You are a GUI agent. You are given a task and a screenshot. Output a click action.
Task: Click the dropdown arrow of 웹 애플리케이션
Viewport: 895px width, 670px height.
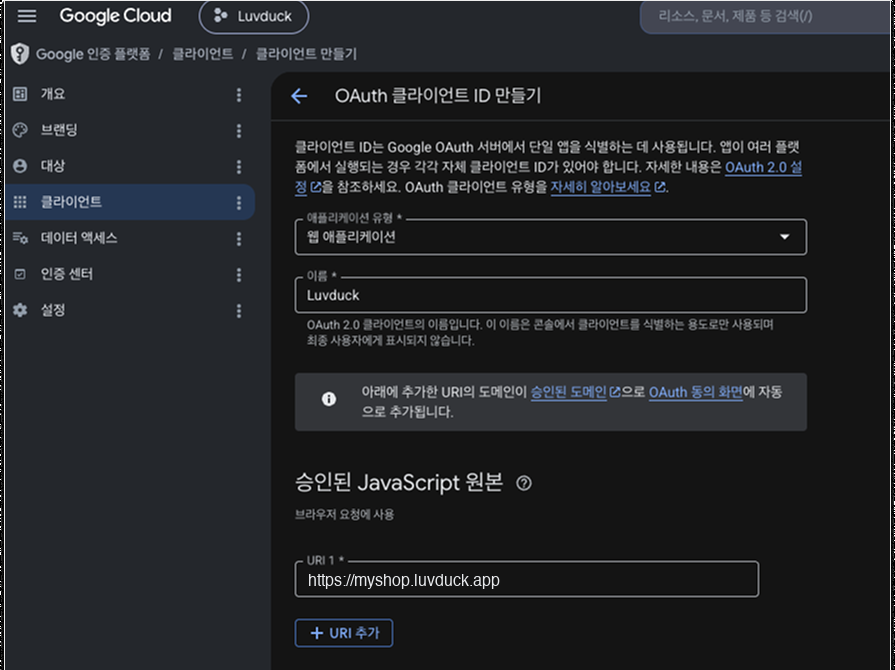[785, 237]
